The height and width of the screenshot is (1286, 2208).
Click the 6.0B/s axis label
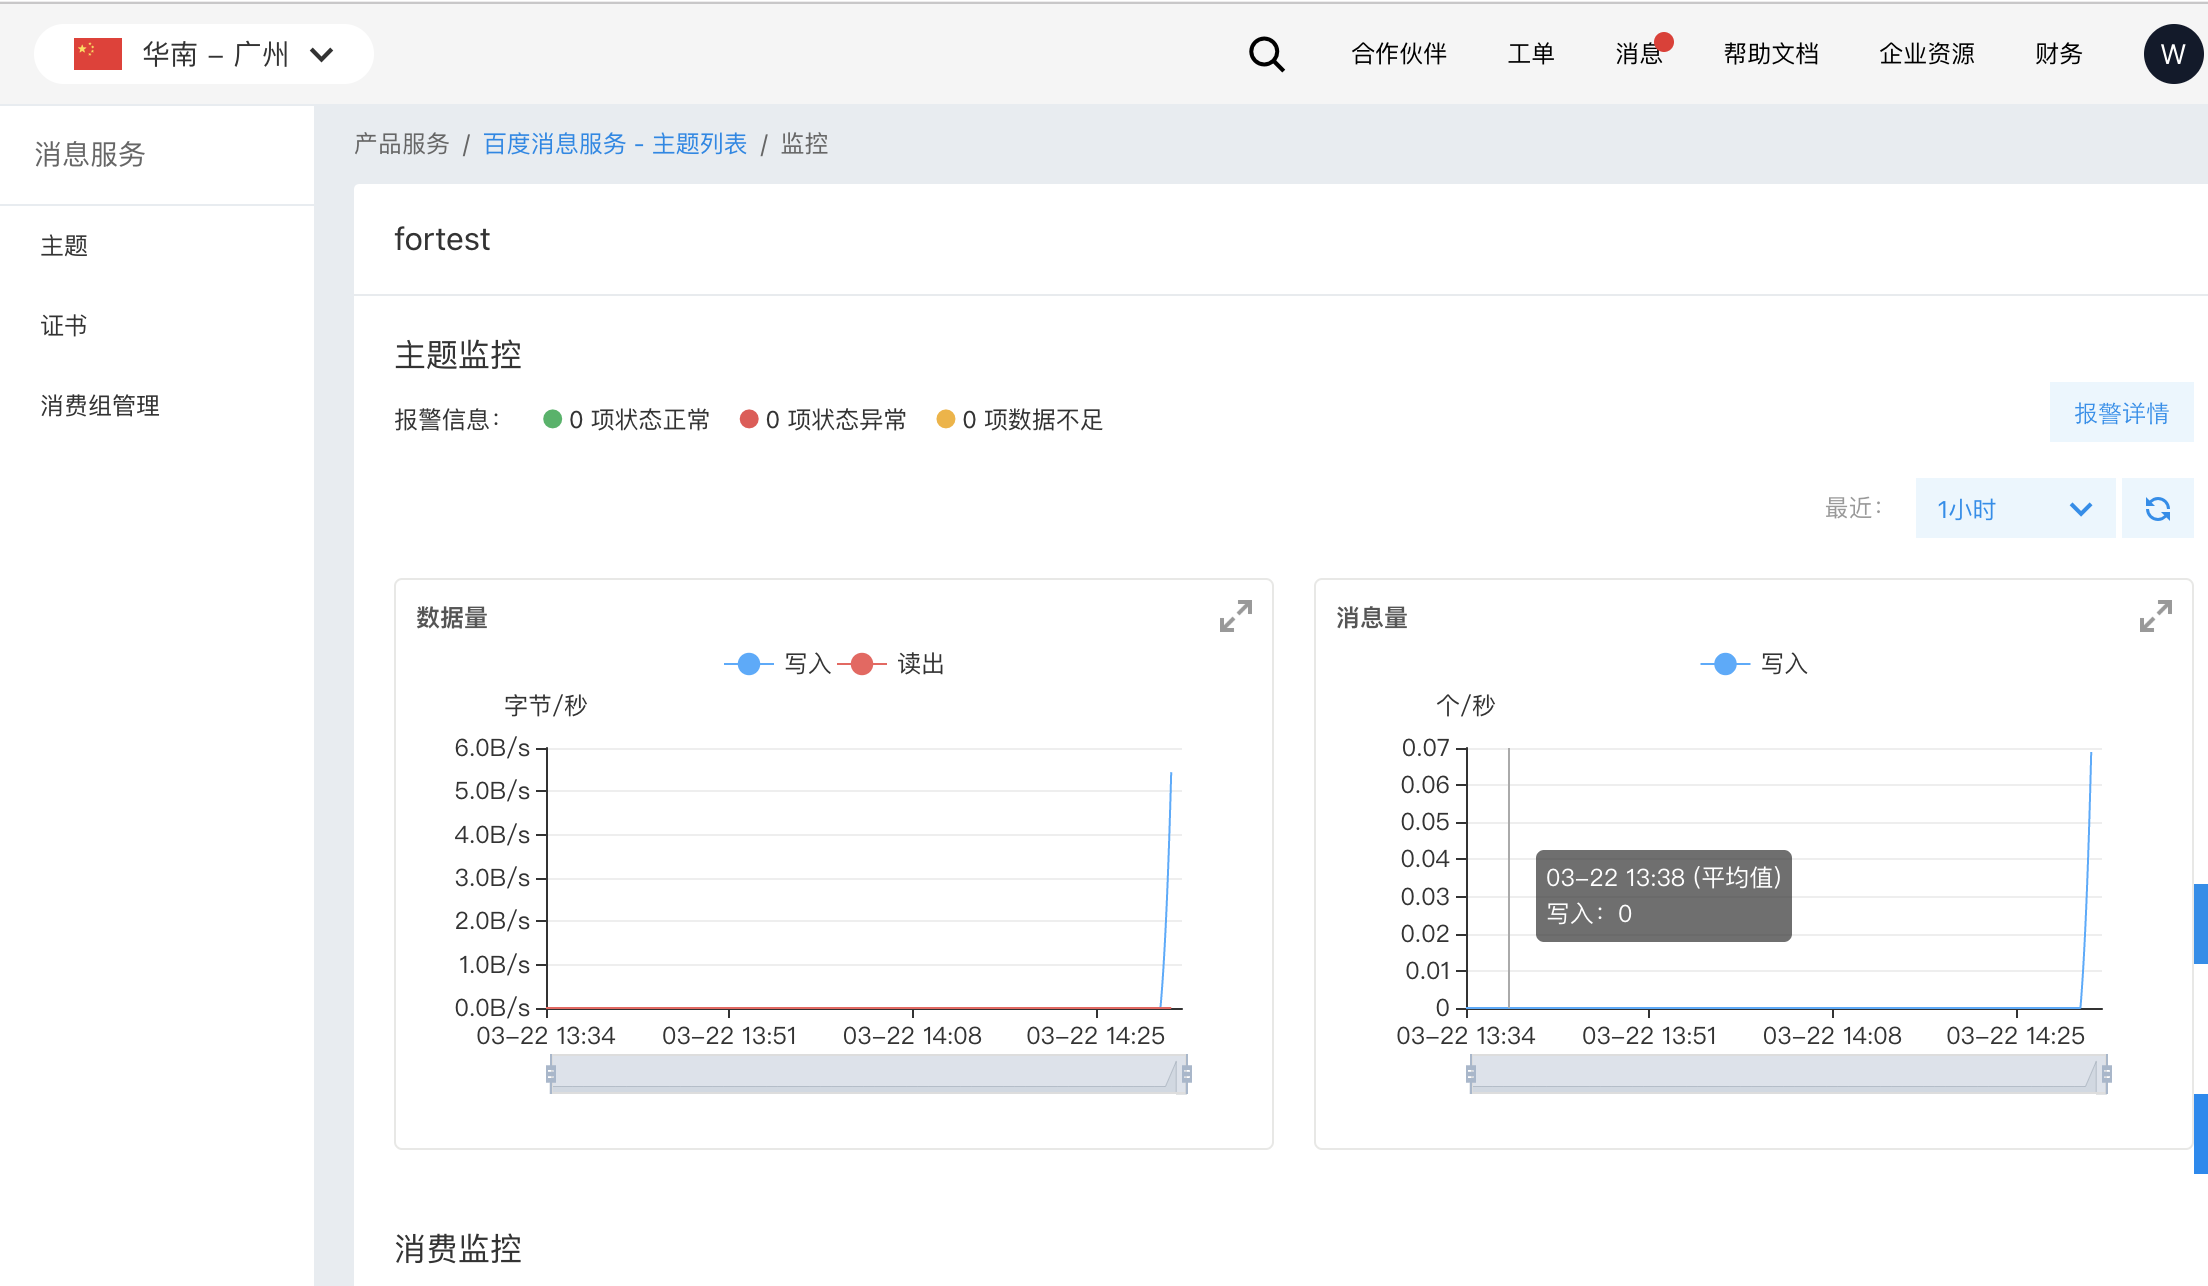492,748
